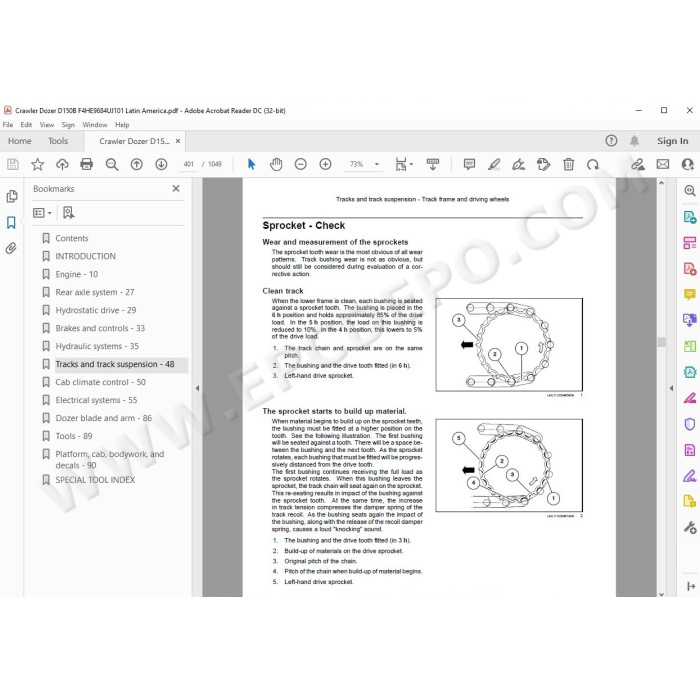Open Export PDF tool in right pane

point(690,217)
